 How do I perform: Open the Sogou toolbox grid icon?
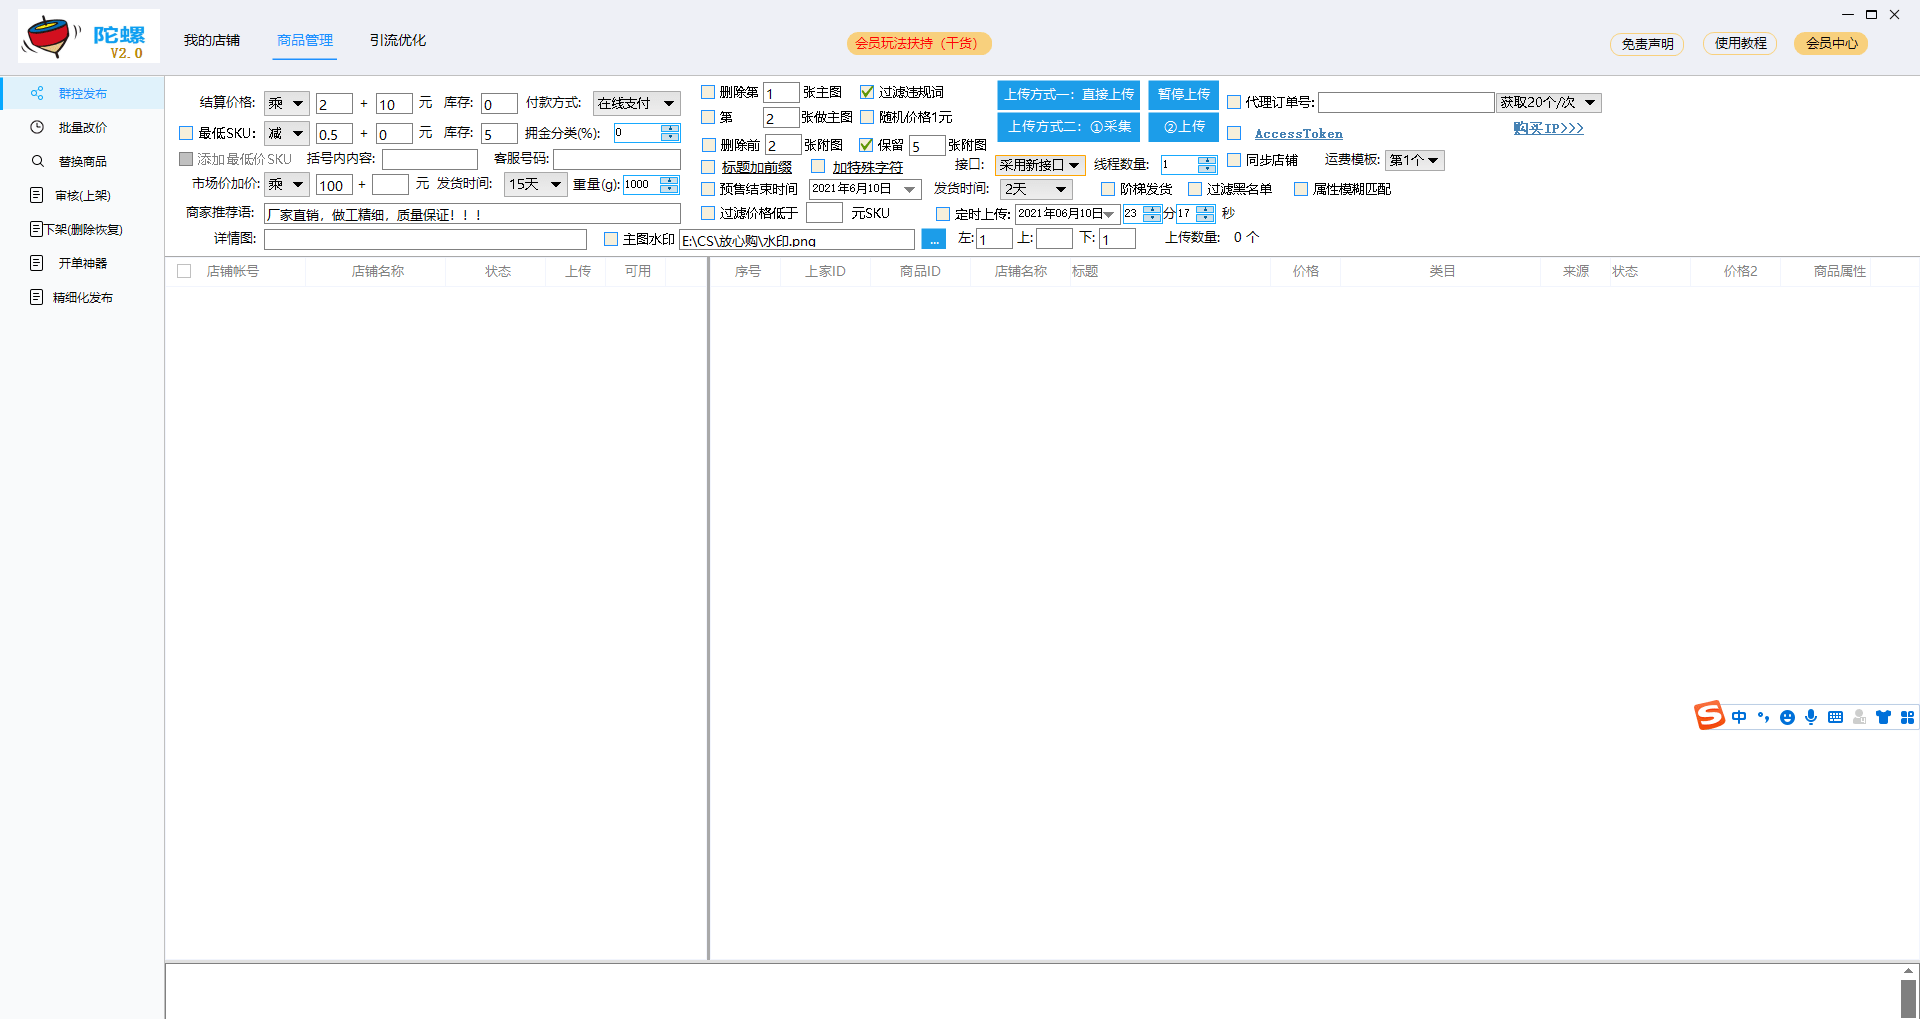[1907, 717]
